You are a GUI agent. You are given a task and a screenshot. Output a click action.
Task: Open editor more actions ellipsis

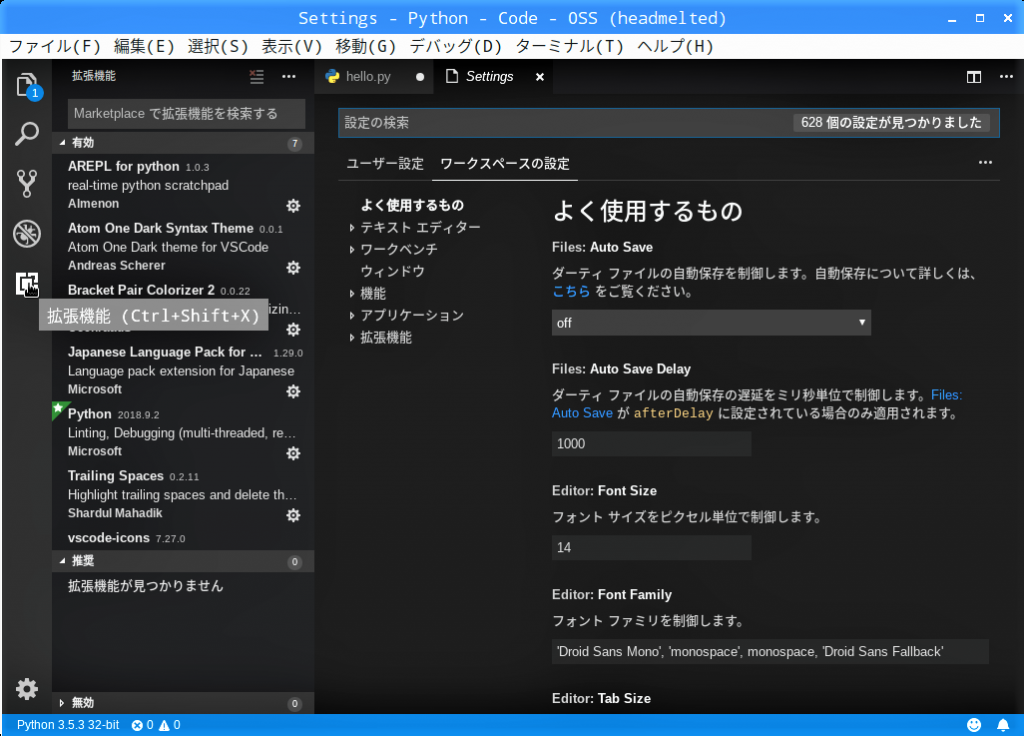tap(1006, 77)
